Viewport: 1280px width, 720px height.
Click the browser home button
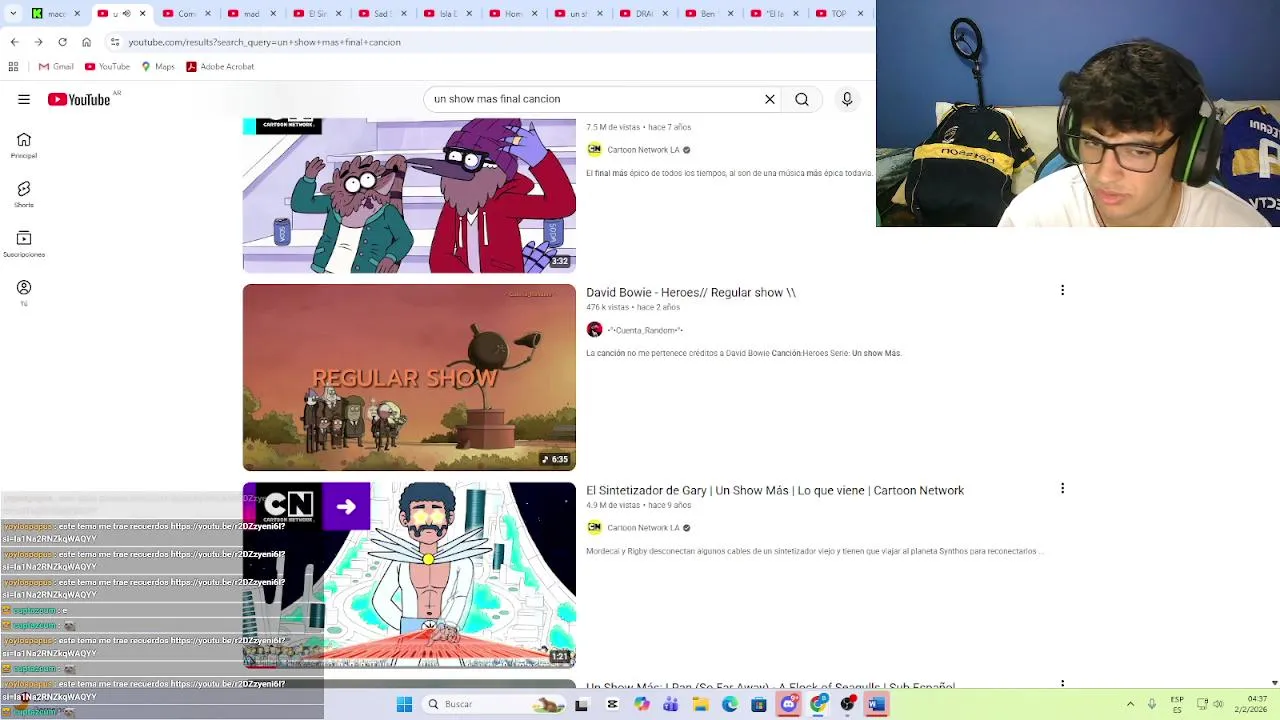coord(86,42)
